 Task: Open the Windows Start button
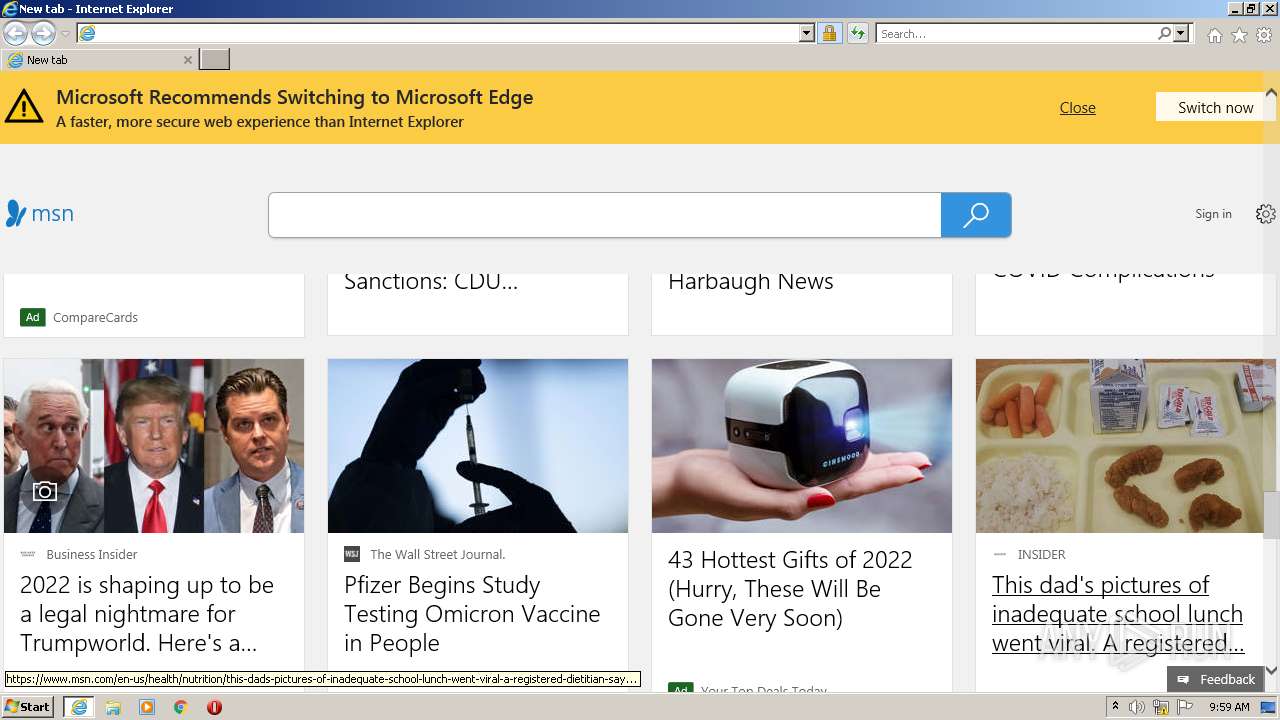(28, 707)
